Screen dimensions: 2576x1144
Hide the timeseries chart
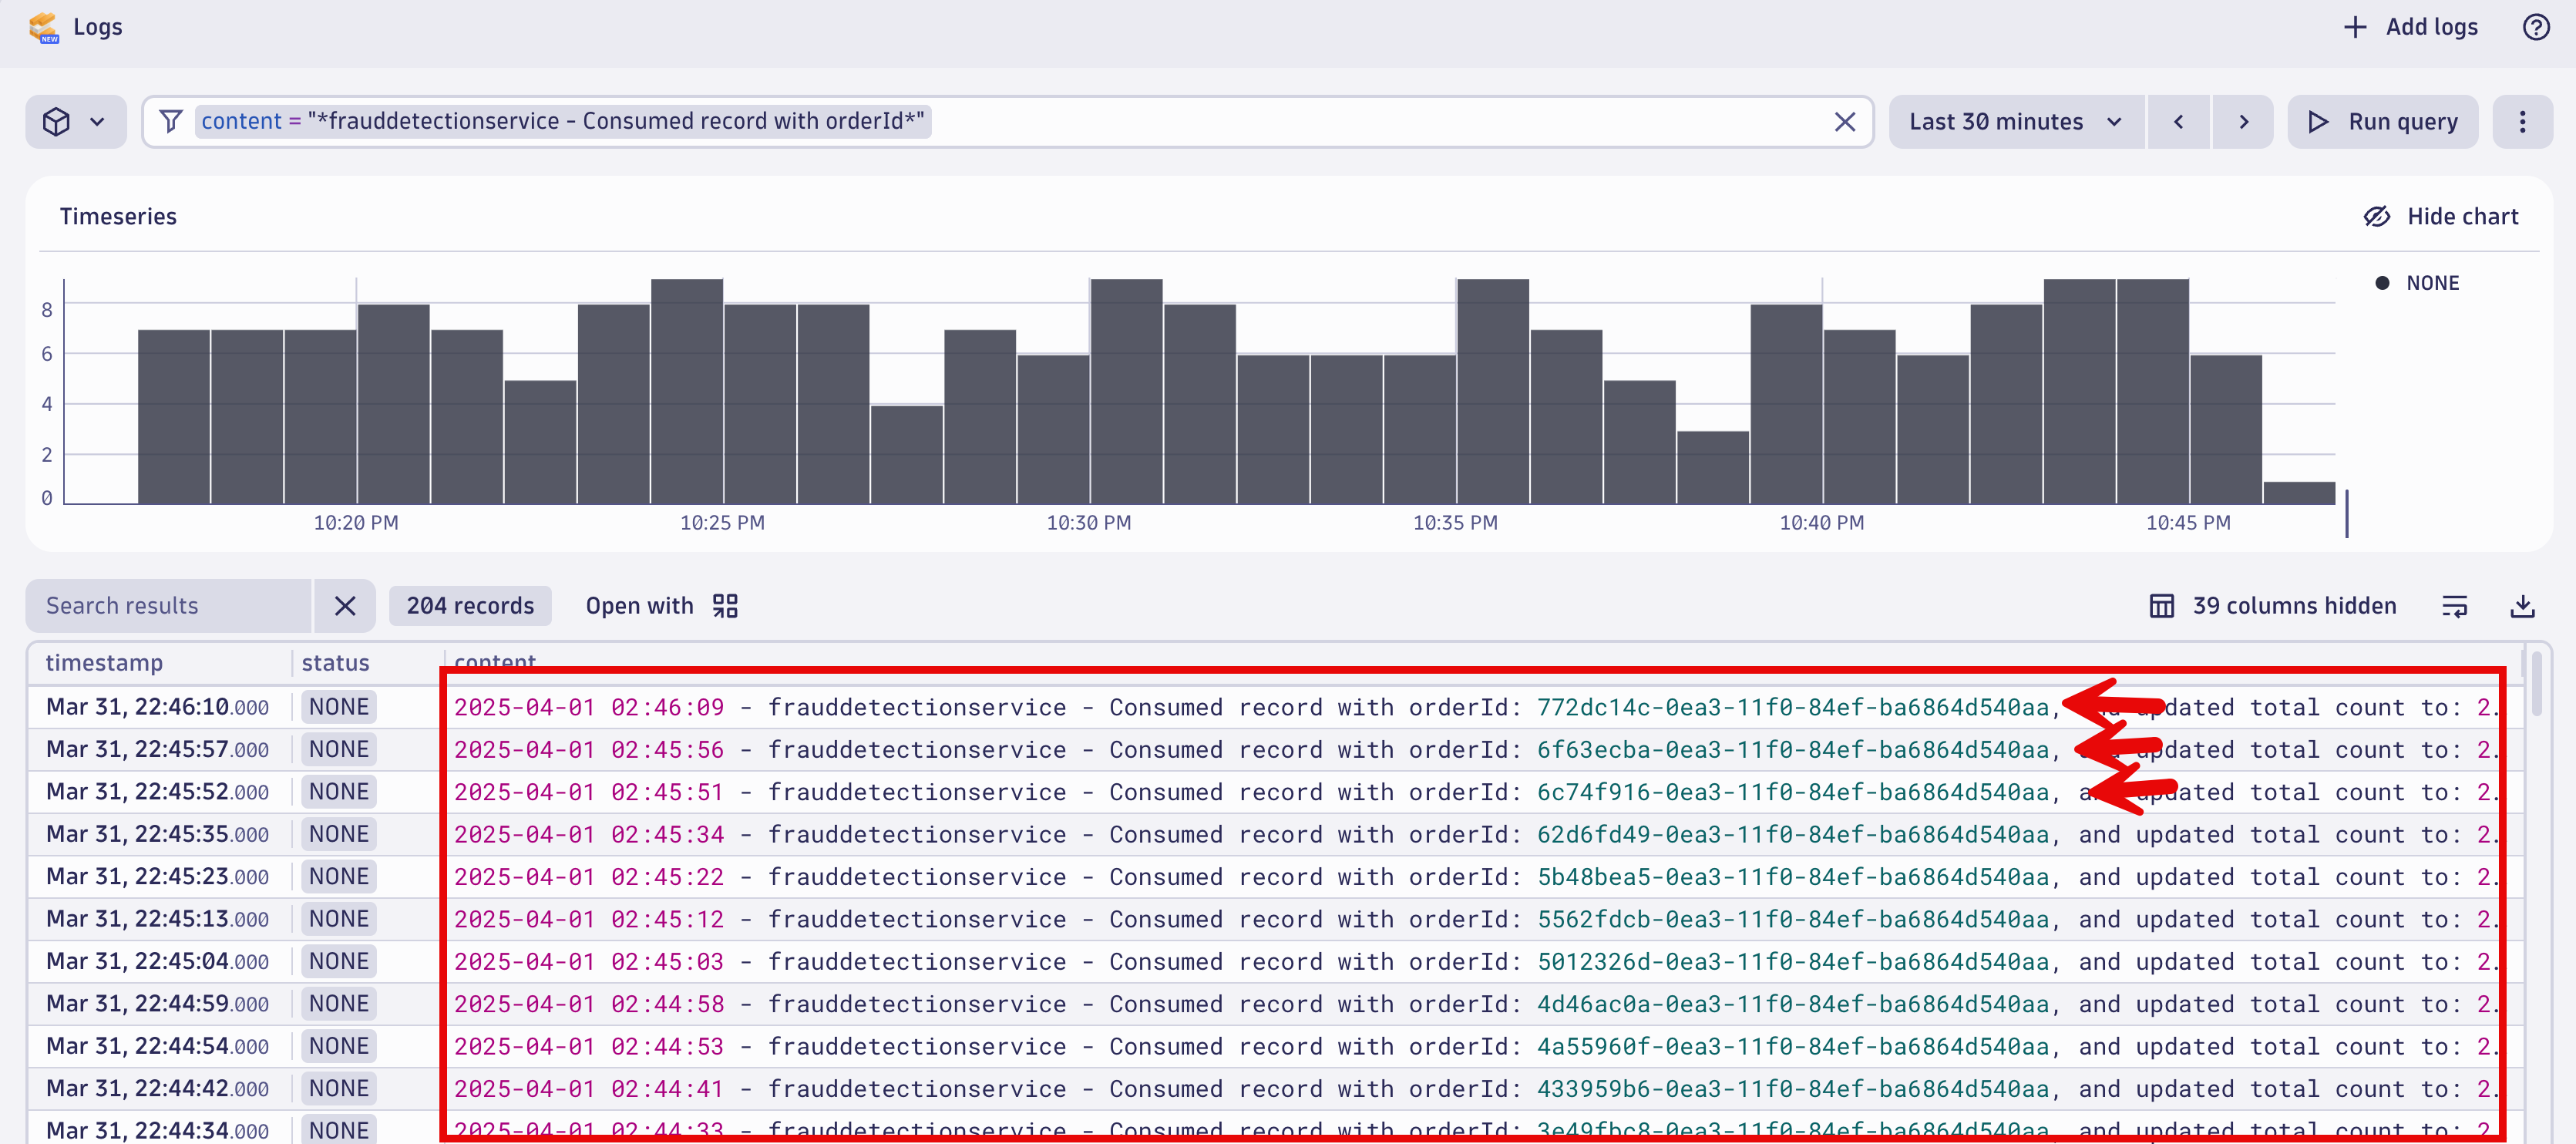click(x=2440, y=216)
